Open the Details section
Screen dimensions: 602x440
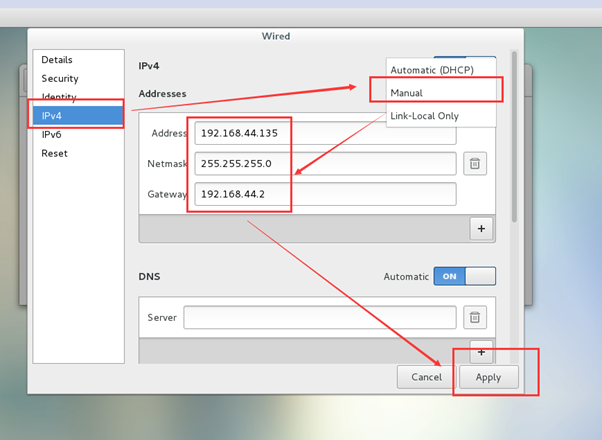(79, 60)
